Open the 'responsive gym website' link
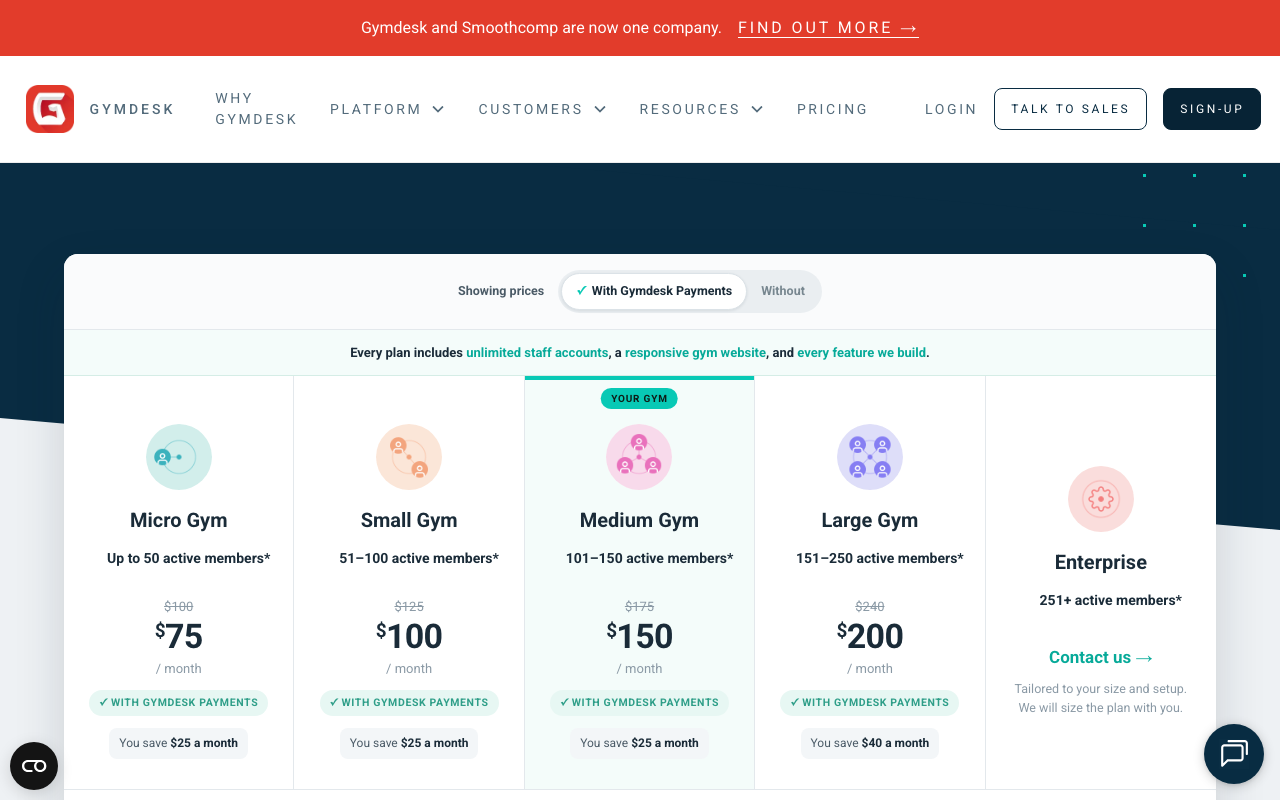Screen dimensions: 1280x800 tap(695, 353)
